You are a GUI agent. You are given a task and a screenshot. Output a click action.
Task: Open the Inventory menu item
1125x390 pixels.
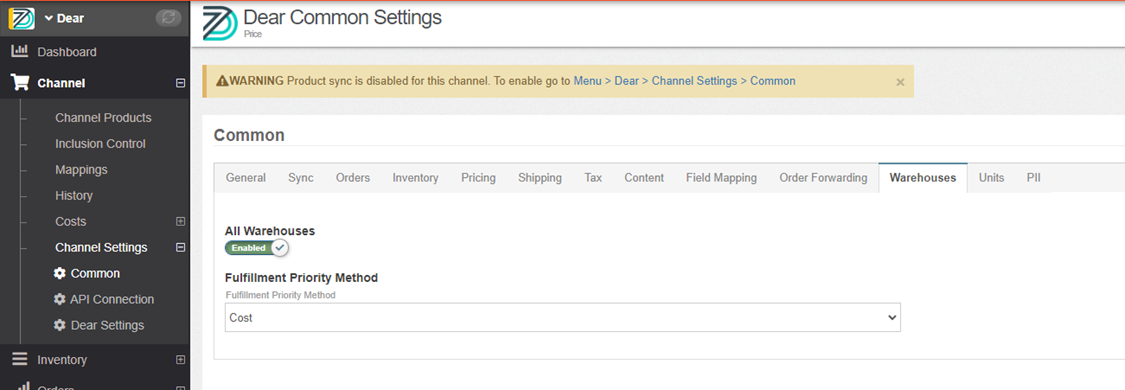62,360
